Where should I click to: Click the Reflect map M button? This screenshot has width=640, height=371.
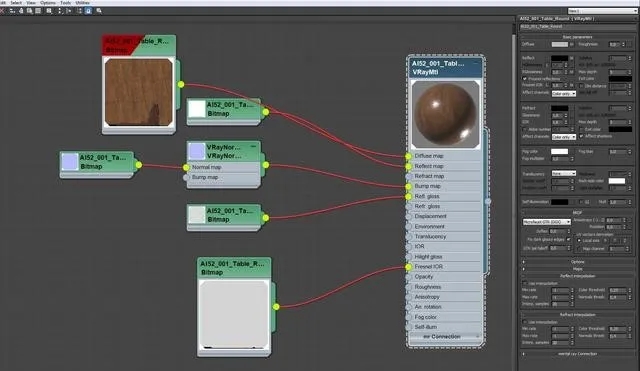tap(572, 58)
